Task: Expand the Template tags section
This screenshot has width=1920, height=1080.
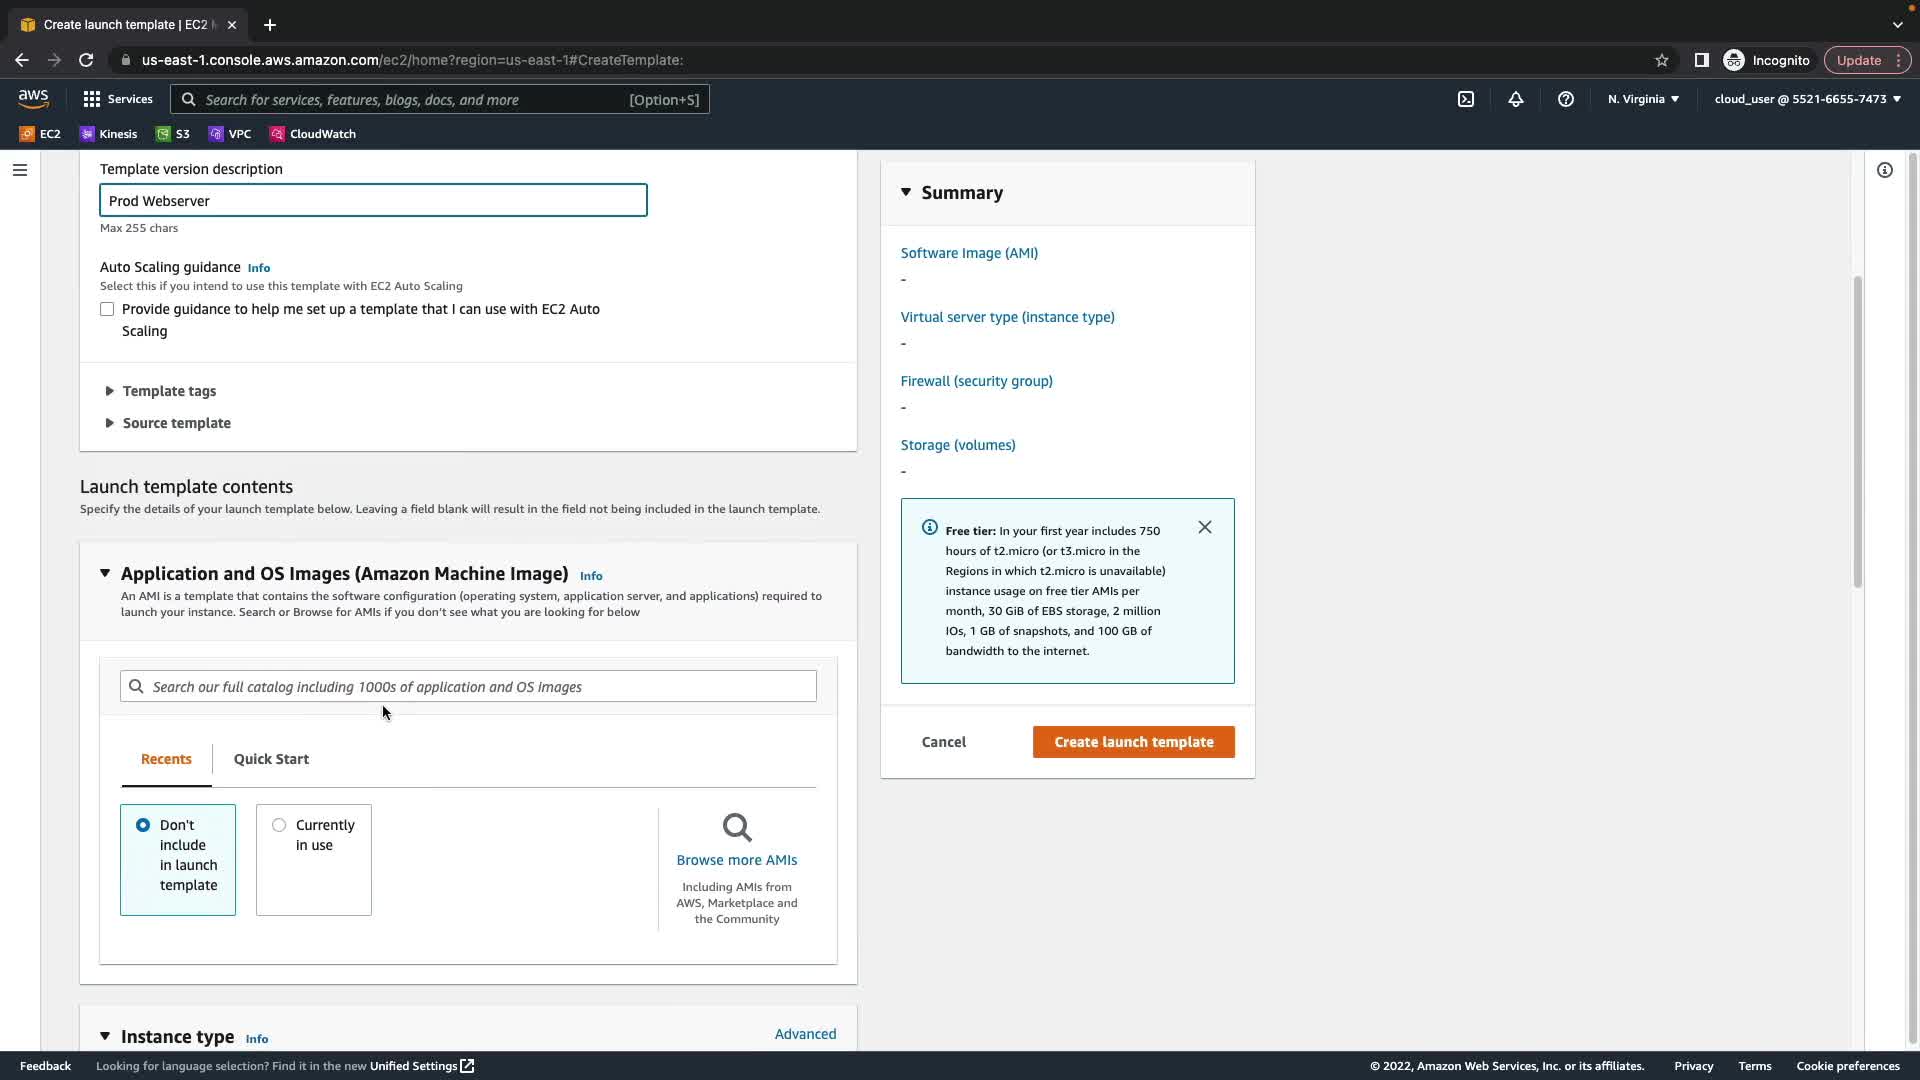Action: point(168,391)
